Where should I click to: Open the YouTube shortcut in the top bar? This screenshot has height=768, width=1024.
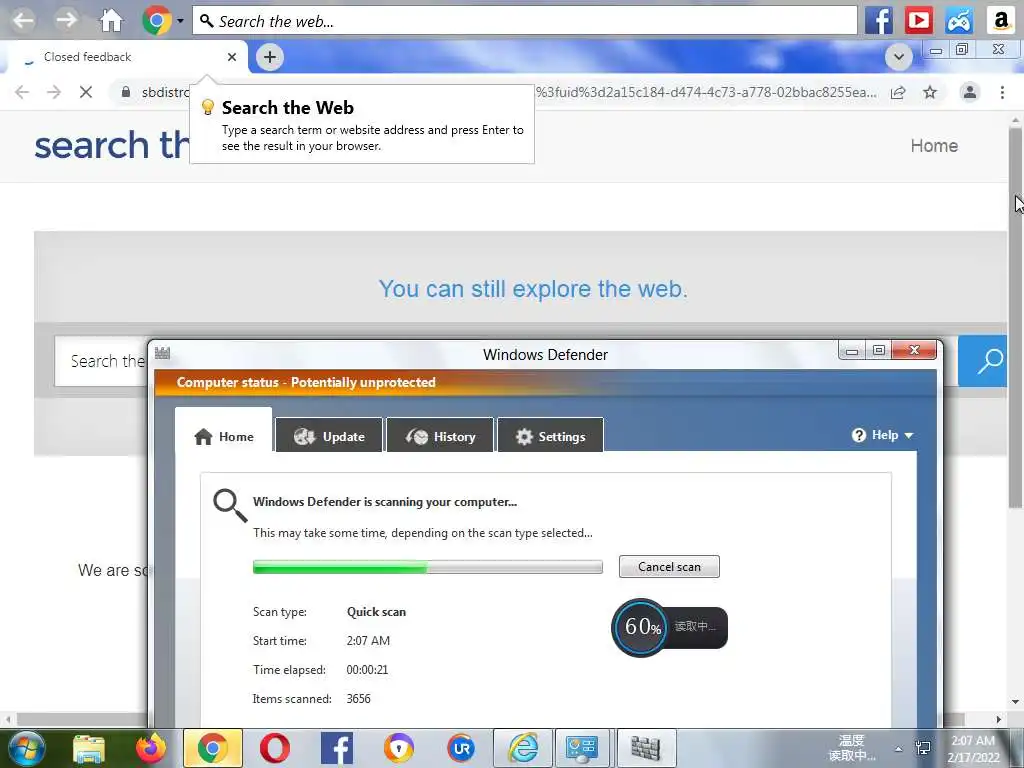tap(919, 21)
